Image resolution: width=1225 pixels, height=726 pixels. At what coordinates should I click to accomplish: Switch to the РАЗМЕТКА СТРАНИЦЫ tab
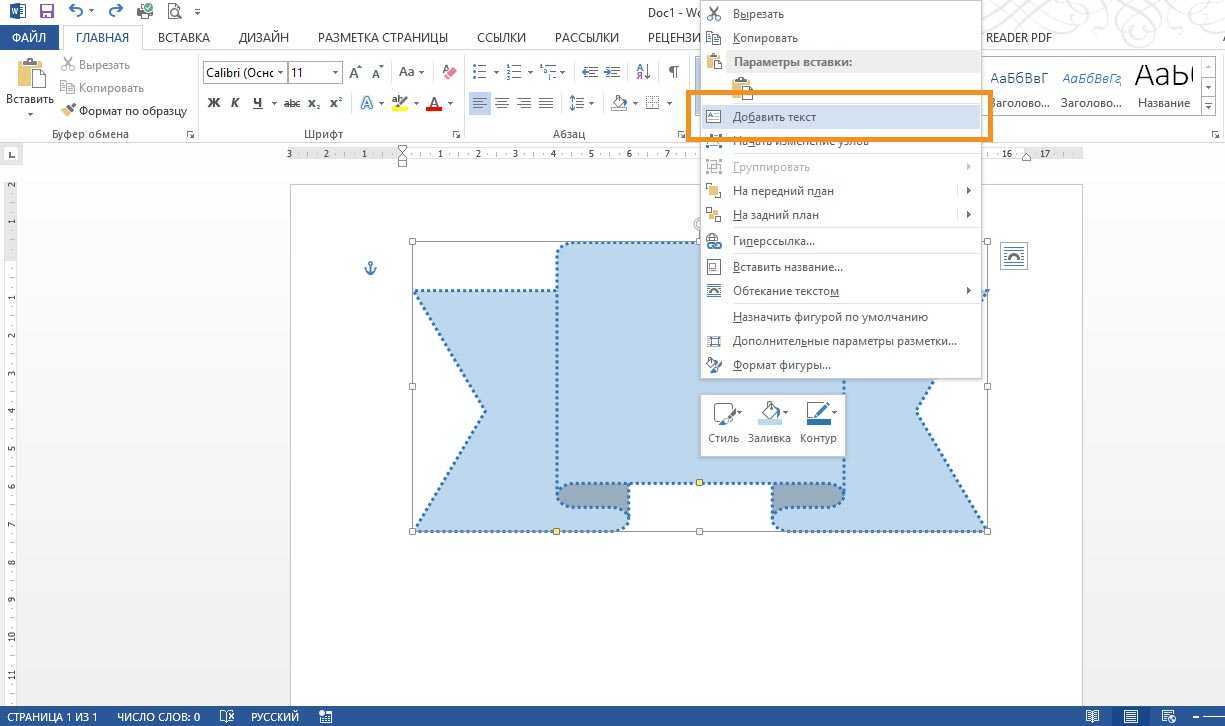click(383, 38)
